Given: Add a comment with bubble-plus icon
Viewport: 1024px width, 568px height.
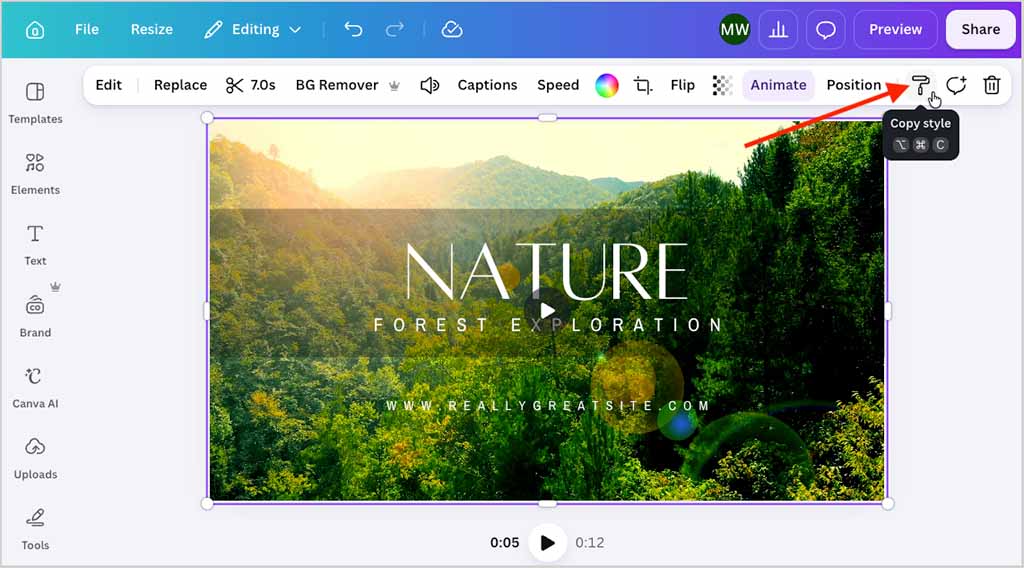Looking at the screenshot, I should pos(956,85).
